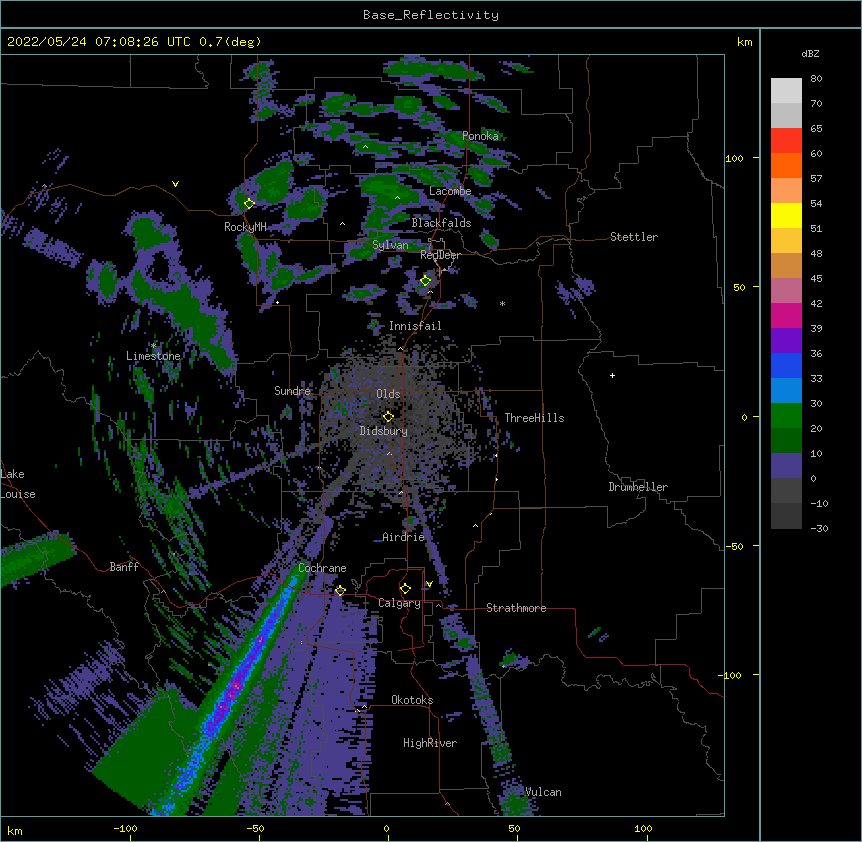
Task: Click the 80 value on dBZ legend
Action: pyautogui.click(x=816, y=79)
